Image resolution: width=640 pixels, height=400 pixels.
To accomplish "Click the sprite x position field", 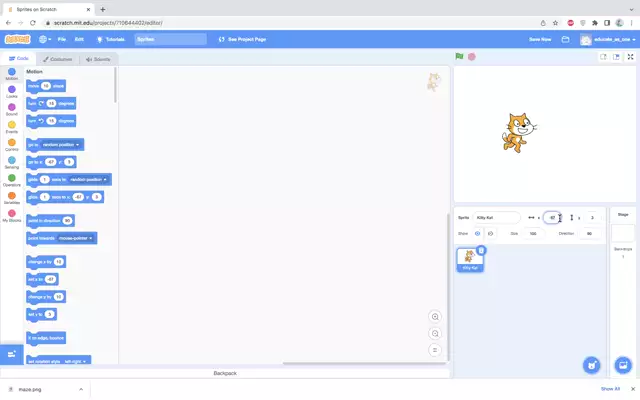I will click(x=551, y=218).
